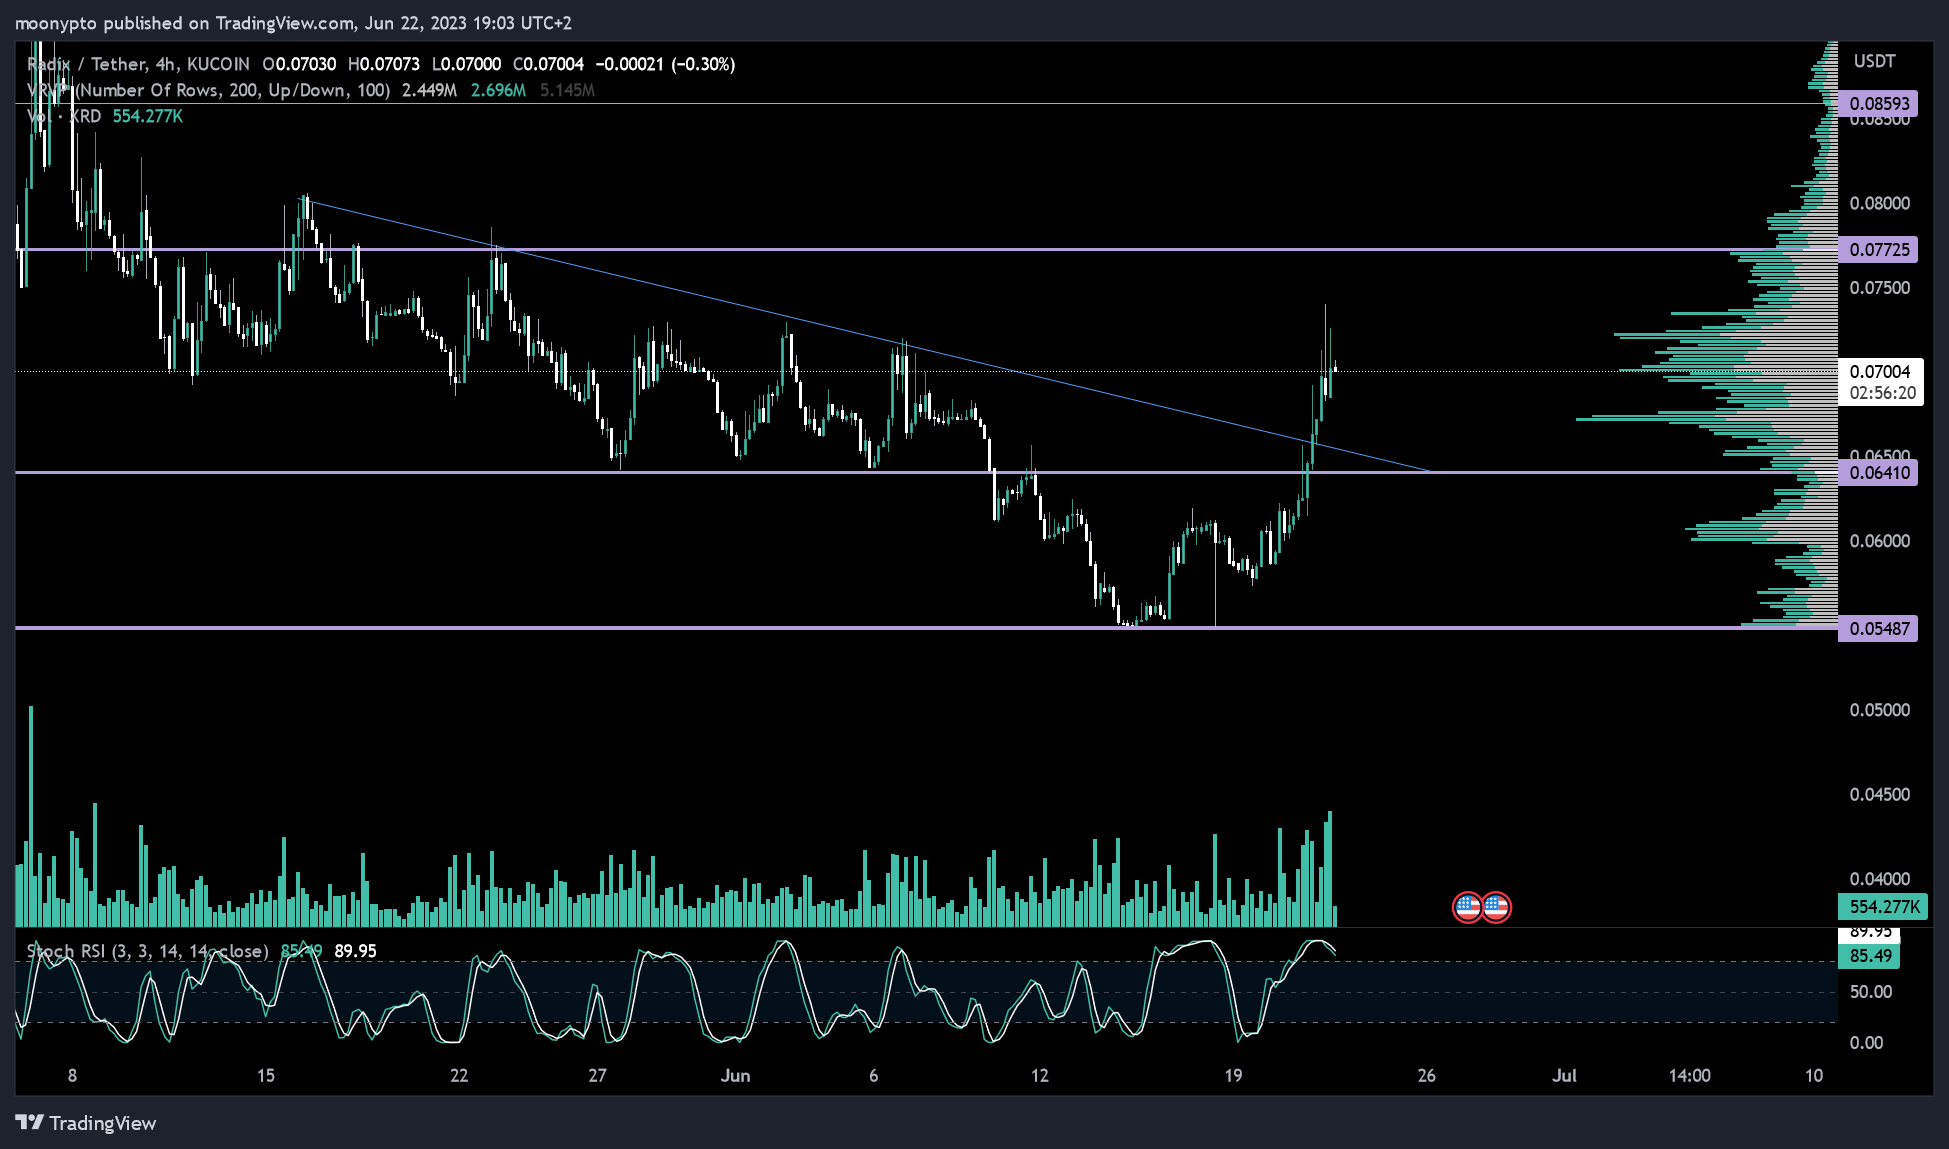Click the 0.05000 price axis tick

[x=1879, y=710]
